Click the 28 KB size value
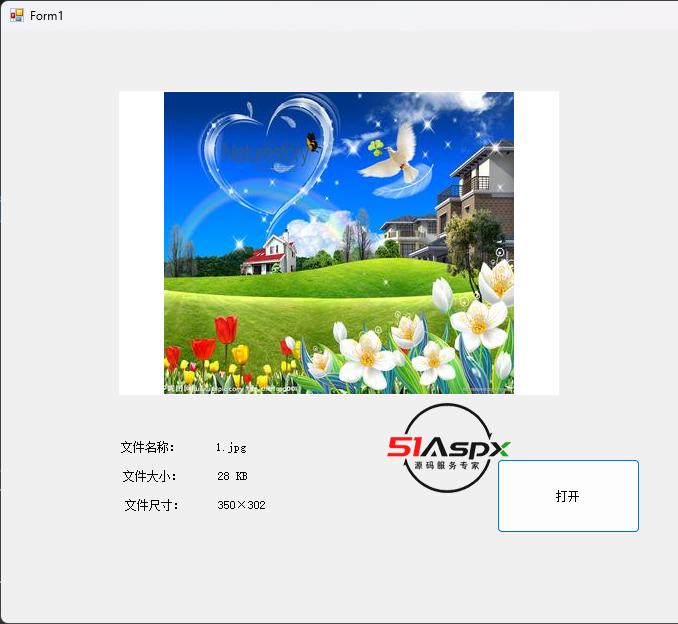Screen dimensions: 678x624 [x=232, y=476]
